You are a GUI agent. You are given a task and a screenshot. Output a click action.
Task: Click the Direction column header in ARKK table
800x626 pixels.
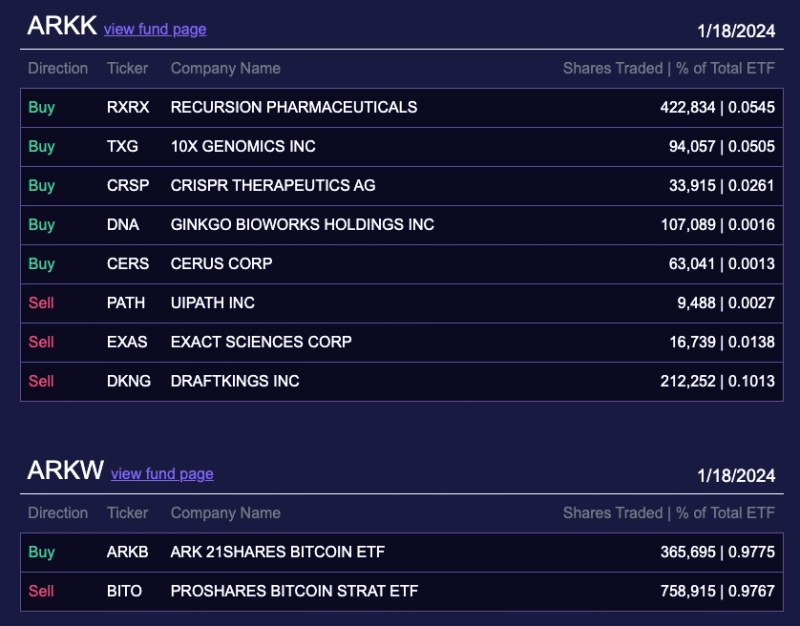click(58, 68)
